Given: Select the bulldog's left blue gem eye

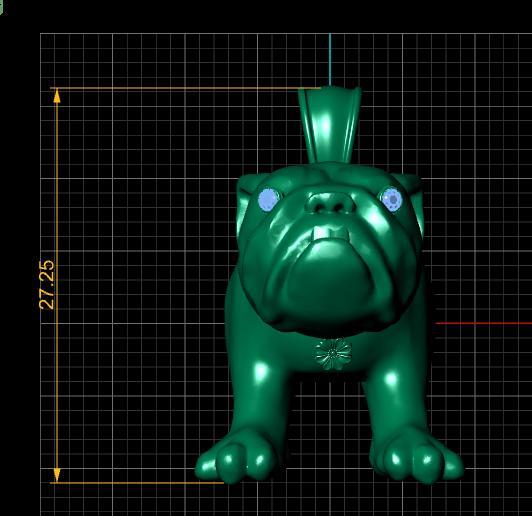Looking at the screenshot, I should pos(268,199).
